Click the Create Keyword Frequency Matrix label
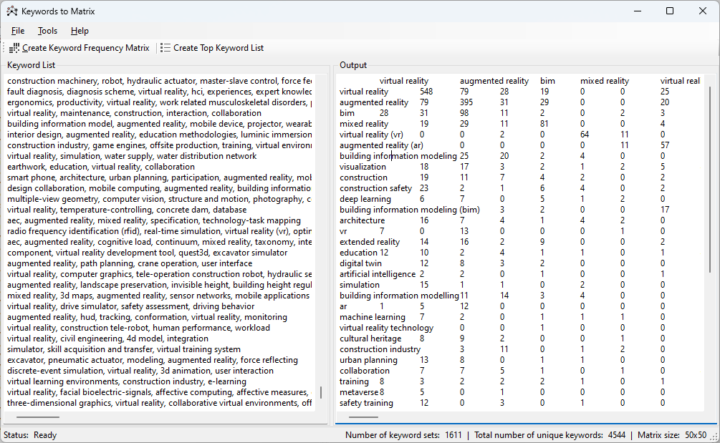The width and height of the screenshot is (720, 443). [86, 48]
